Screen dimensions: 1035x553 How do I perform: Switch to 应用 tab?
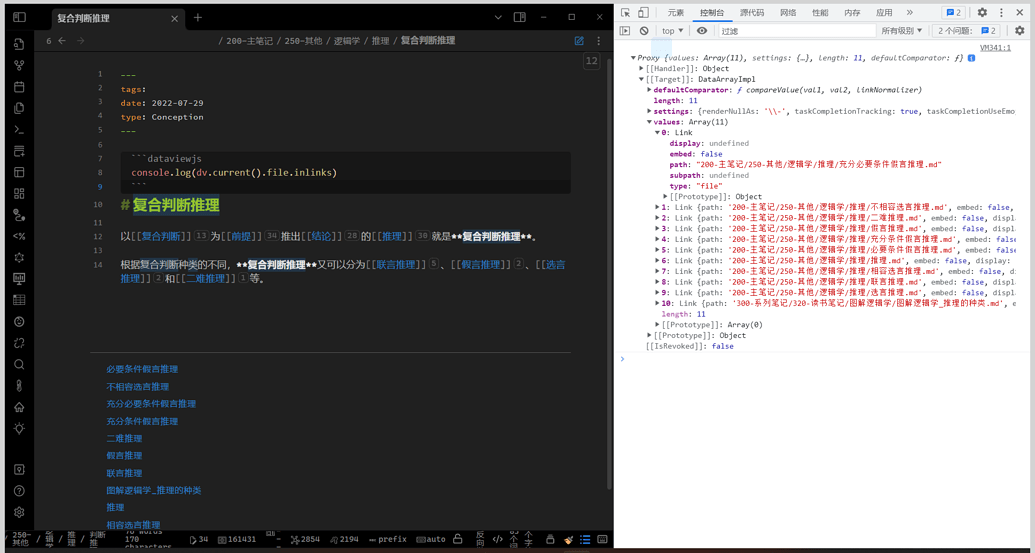click(x=884, y=12)
